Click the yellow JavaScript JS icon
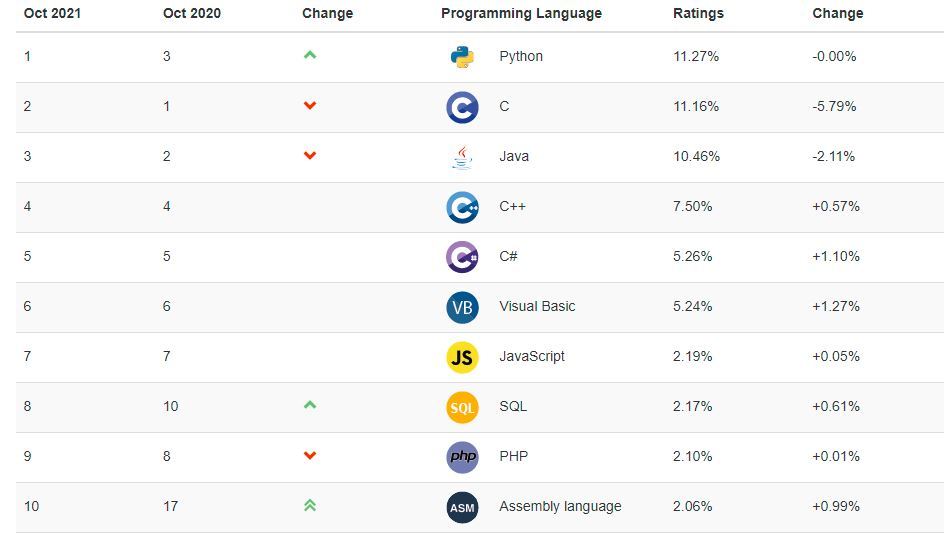This screenshot has width=945, height=533. point(462,357)
